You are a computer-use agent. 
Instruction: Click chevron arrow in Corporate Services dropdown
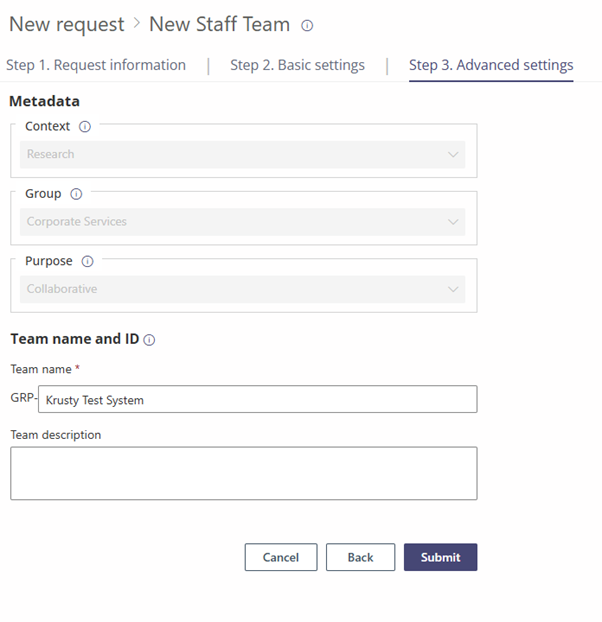pyautogui.click(x=454, y=222)
